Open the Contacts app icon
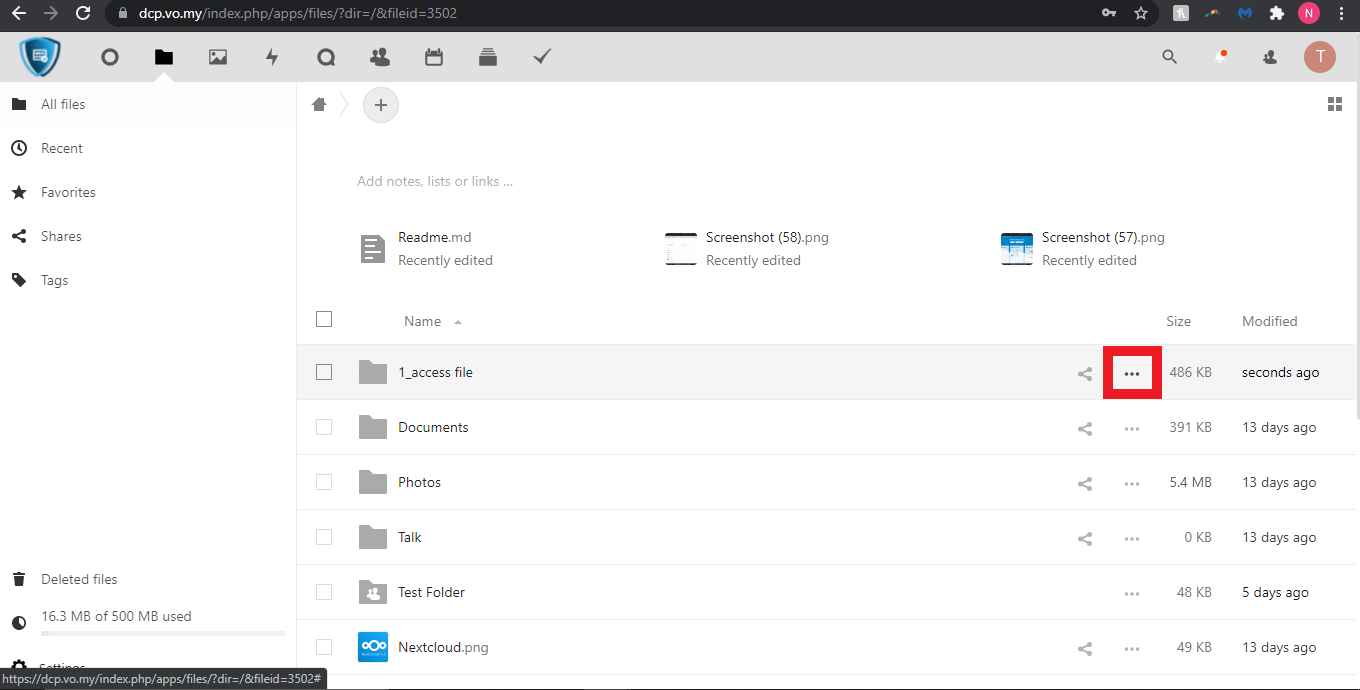This screenshot has width=1360, height=690. point(380,57)
